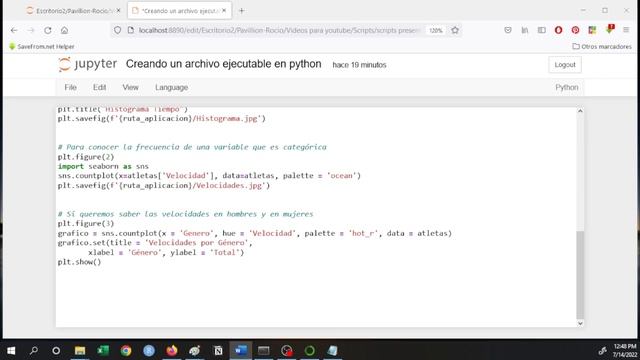The height and width of the screenshot is (360, 640).
Task: Click the Pinterest extension icon
Action: [576, 30]
